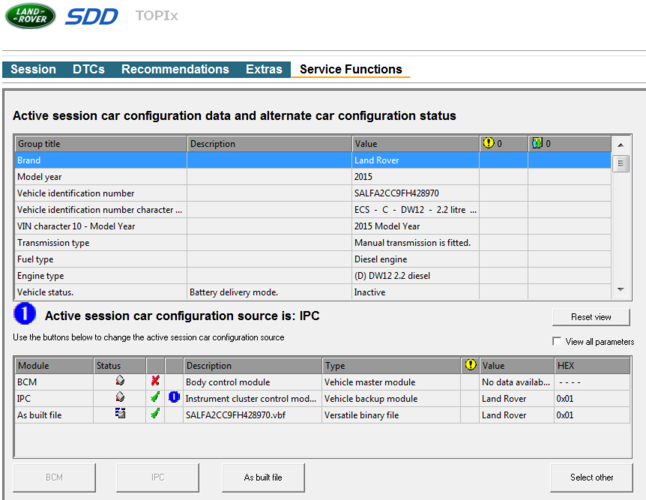The width and height of the screenshot is (646, 500).
Task: Click the Type column header
Action: pyautogui.click(x=391, y=366)
